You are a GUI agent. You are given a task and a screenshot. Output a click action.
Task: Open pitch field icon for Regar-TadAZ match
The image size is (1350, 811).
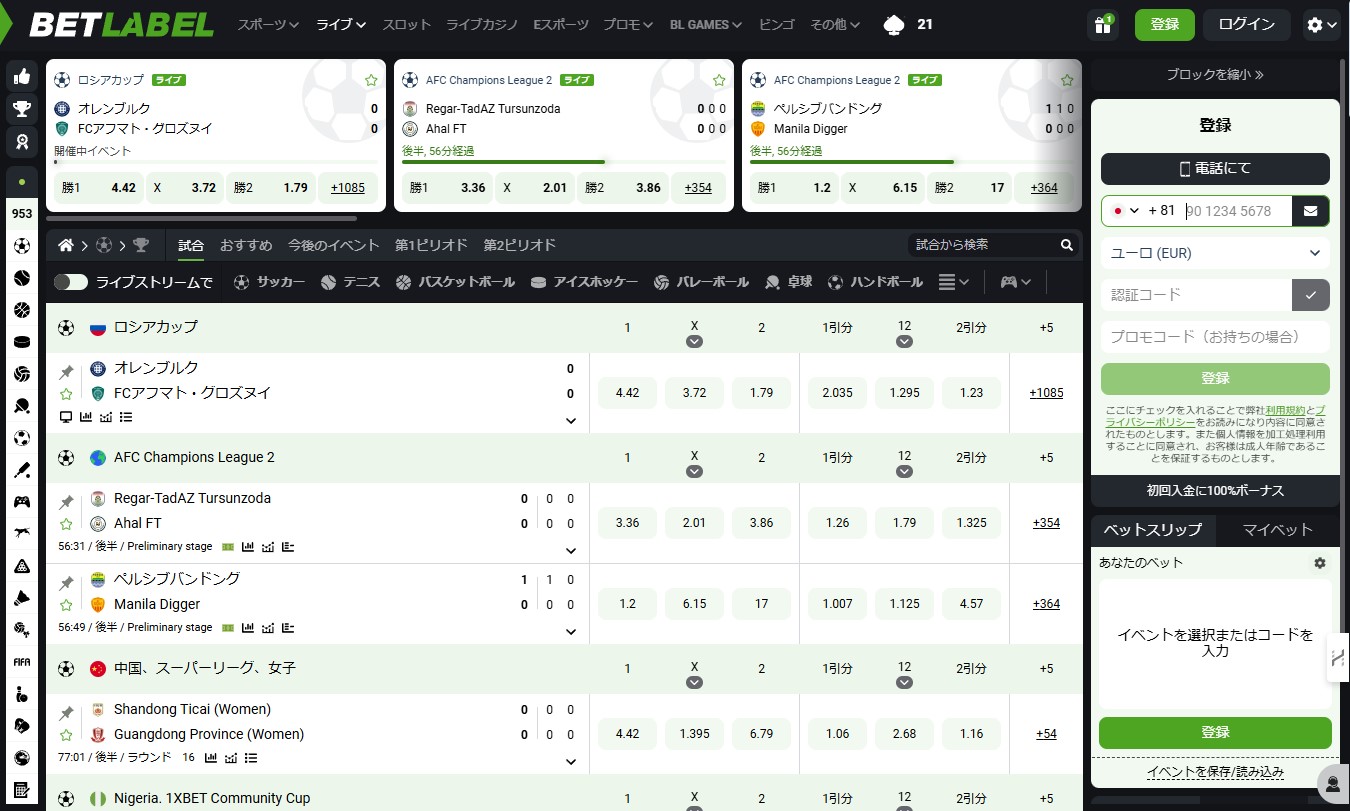coord(228,547)
